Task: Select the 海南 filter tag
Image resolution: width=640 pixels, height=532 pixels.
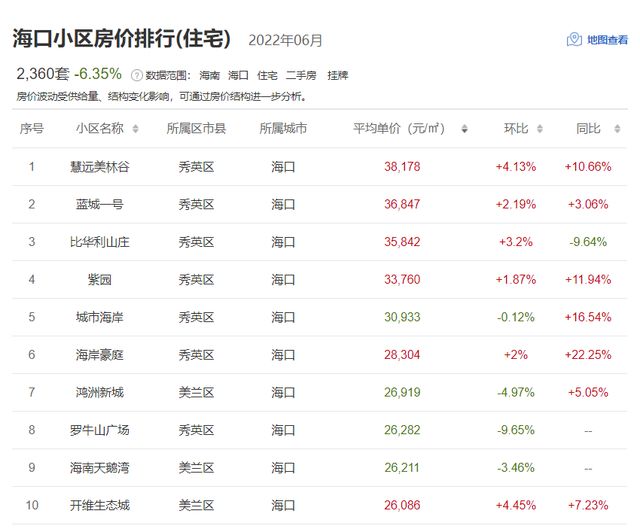Action: coord(209,76)
